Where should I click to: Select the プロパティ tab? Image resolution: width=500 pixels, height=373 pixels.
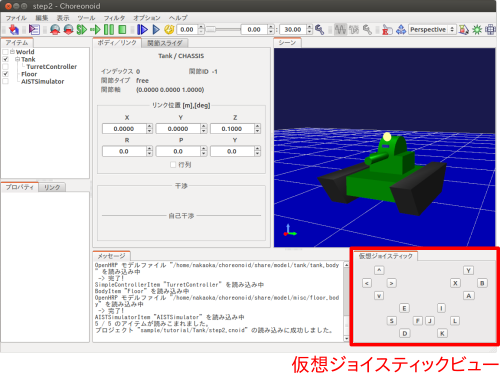[19, 187]
